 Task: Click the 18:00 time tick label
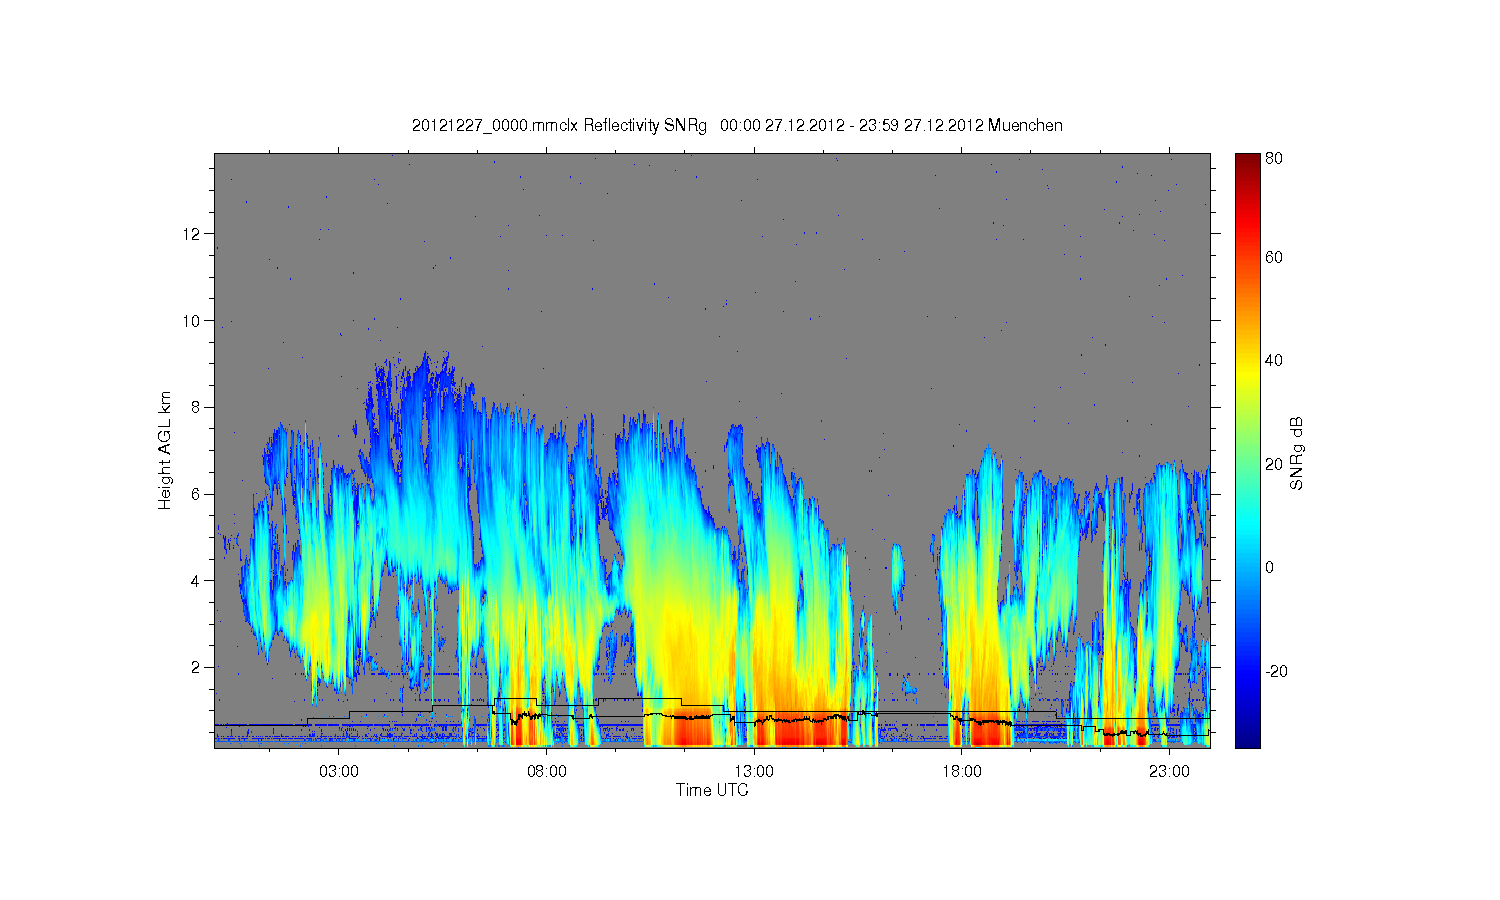tap(961, 771)
